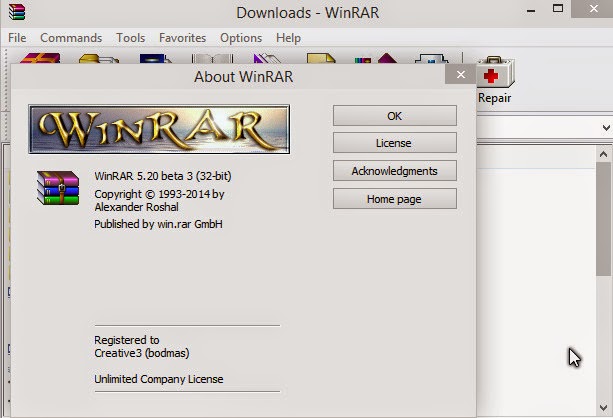Click the file list scrollbar down arrow
The height and width of the screenshot is (418, 613).
pos(603,408)
